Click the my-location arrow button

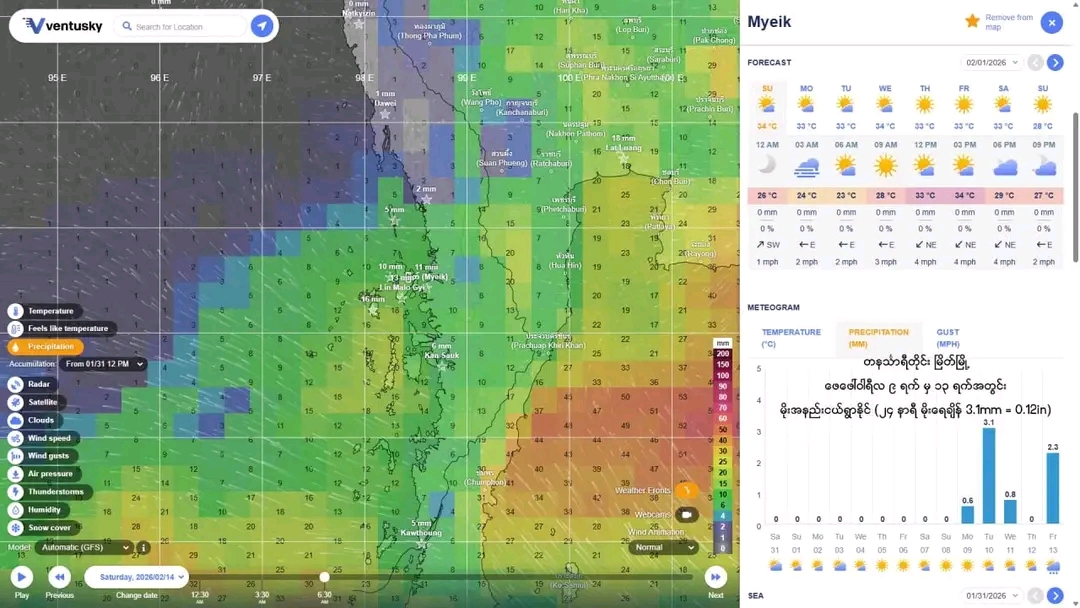262,26
